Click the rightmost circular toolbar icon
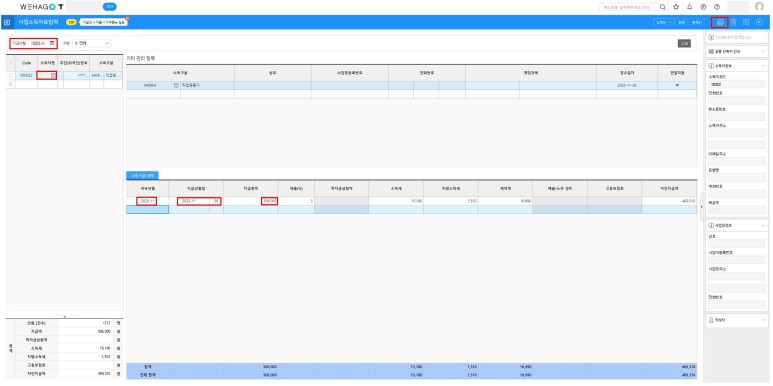 [x=759, y=22]
